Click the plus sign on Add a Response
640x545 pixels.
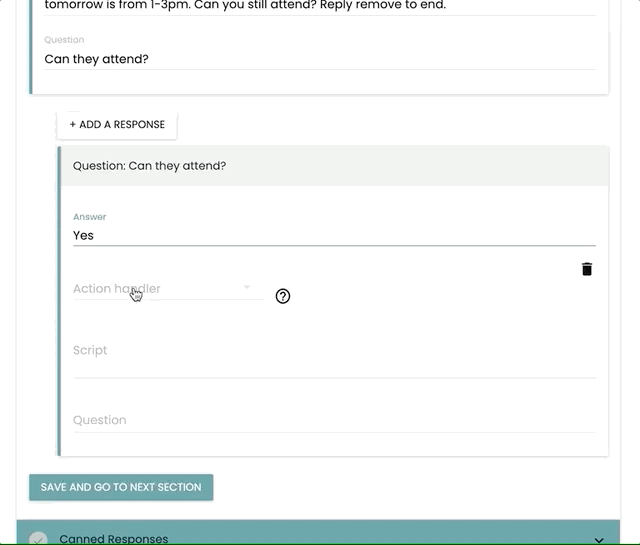73,125
